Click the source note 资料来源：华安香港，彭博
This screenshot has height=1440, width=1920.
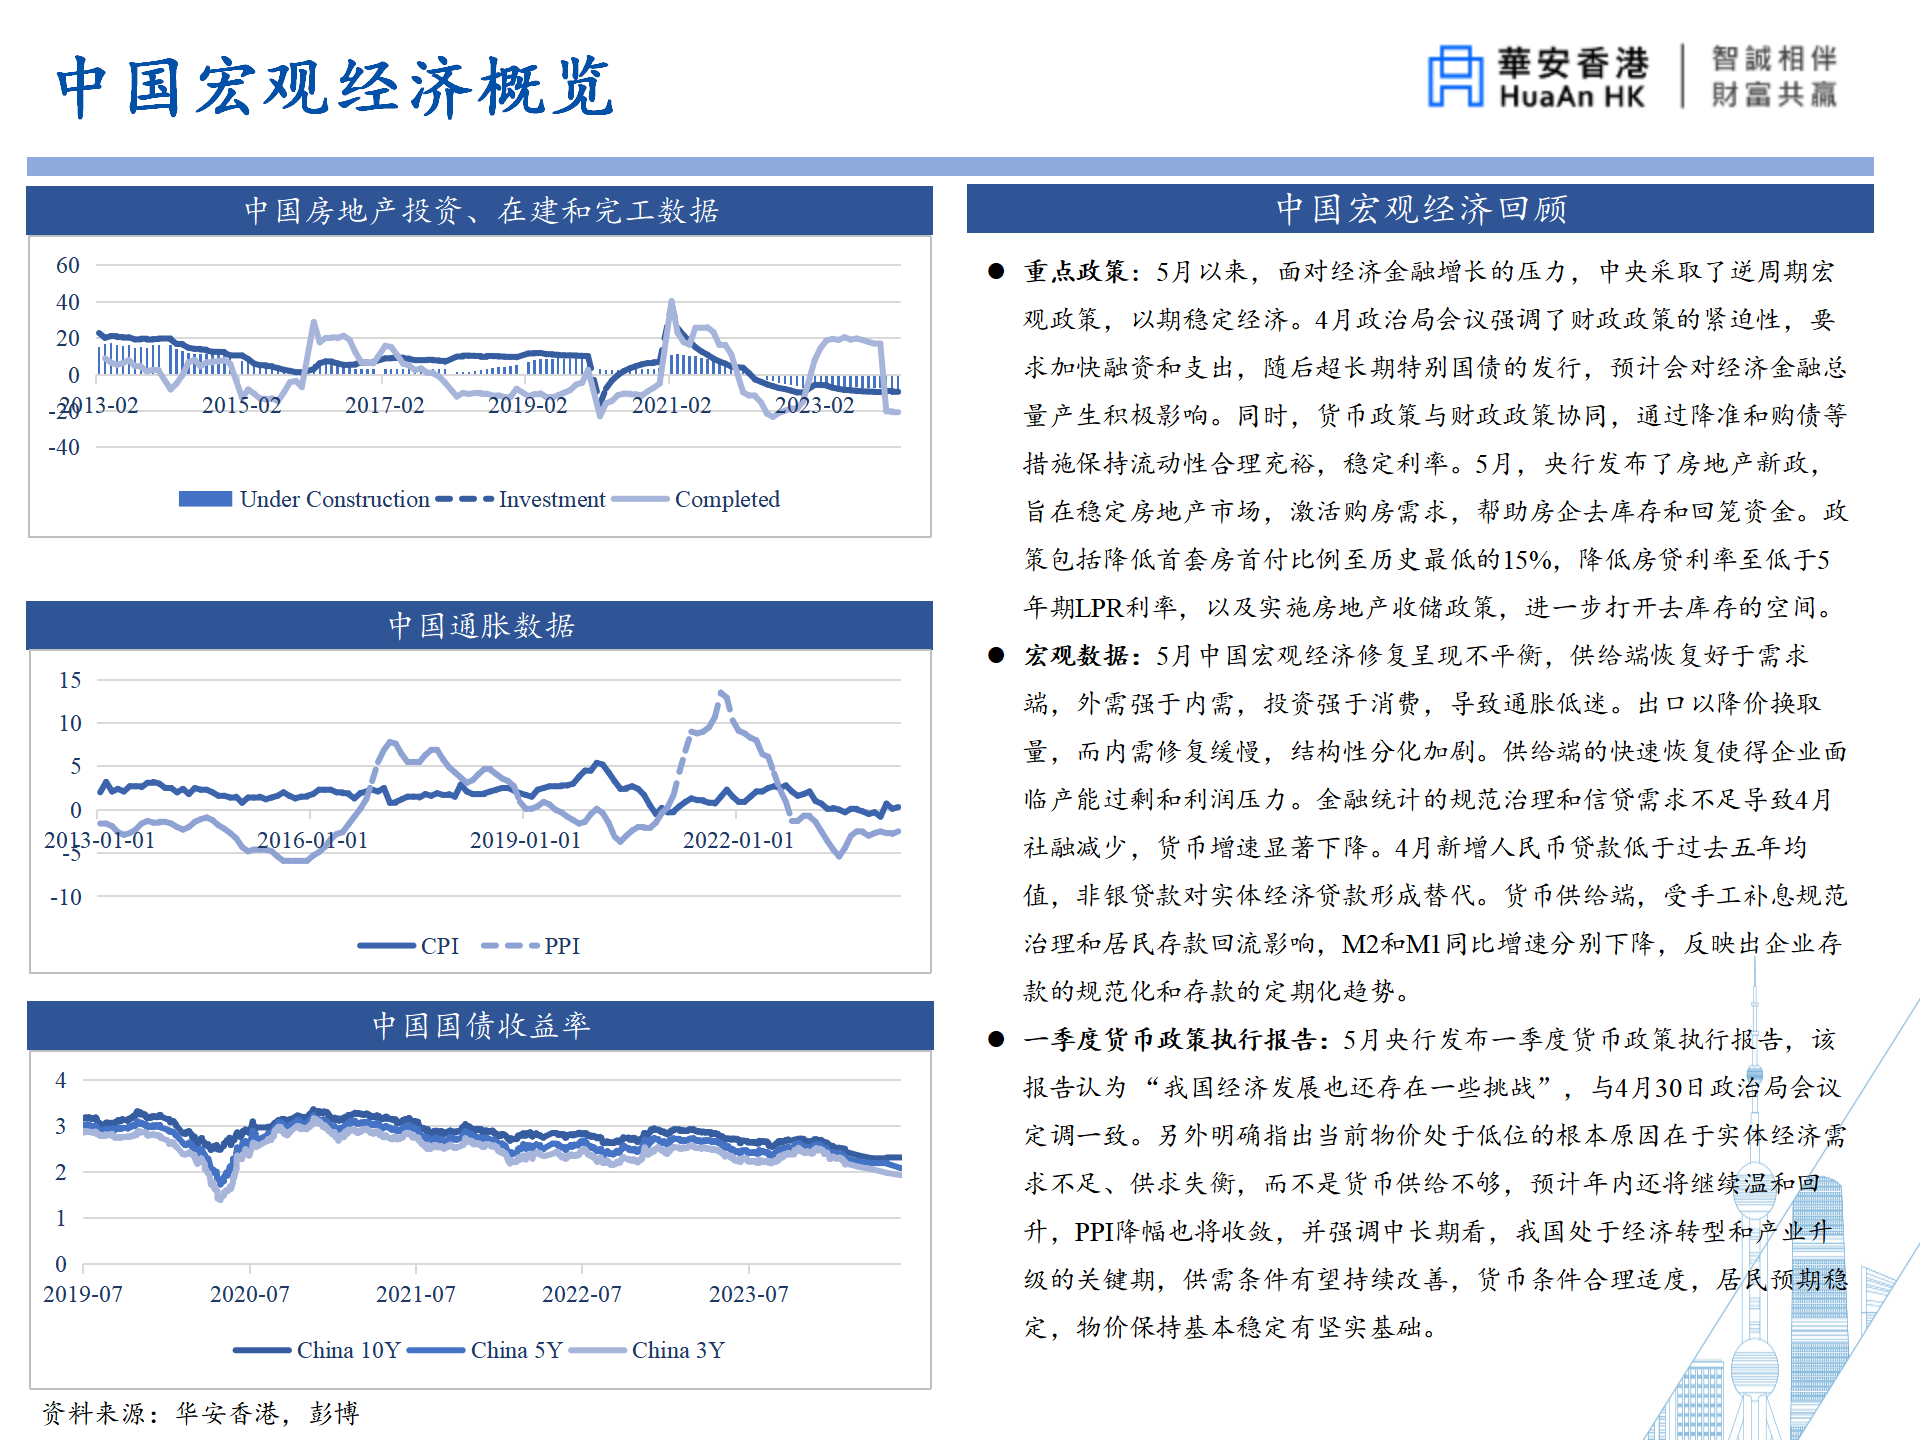click(200, 1413)
